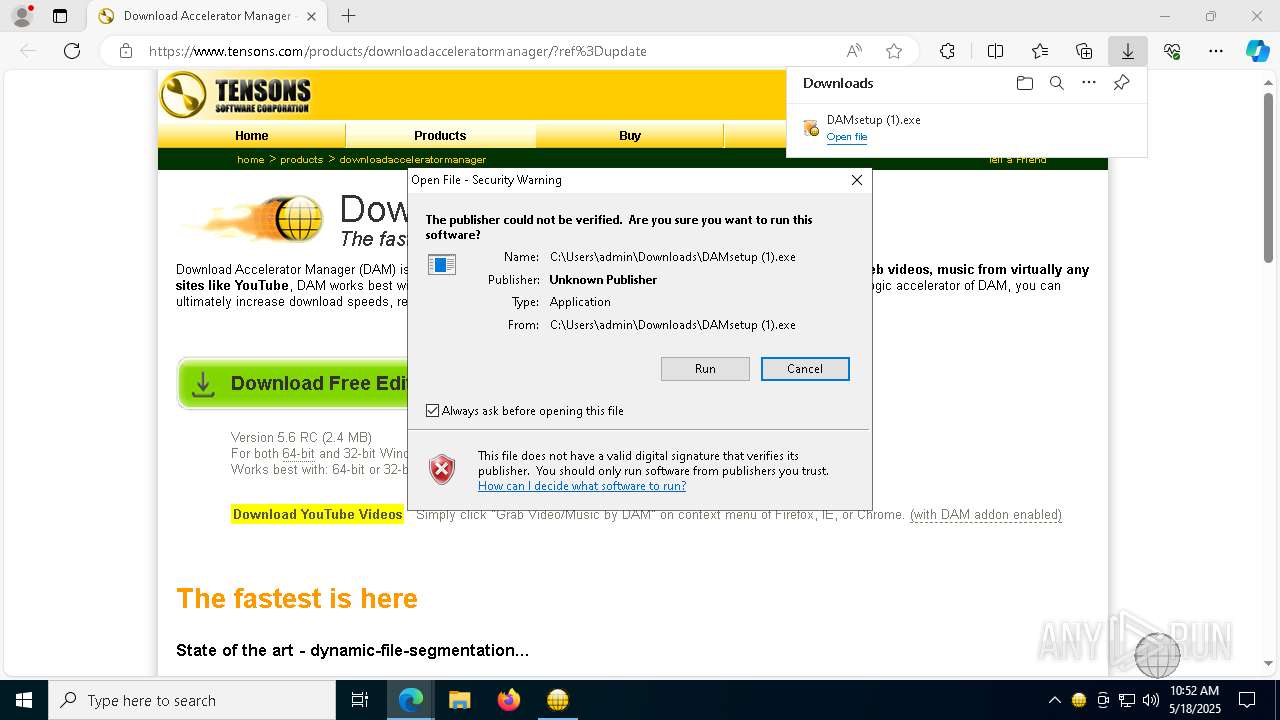Open a new browser tab

click(x=348, y=16)
